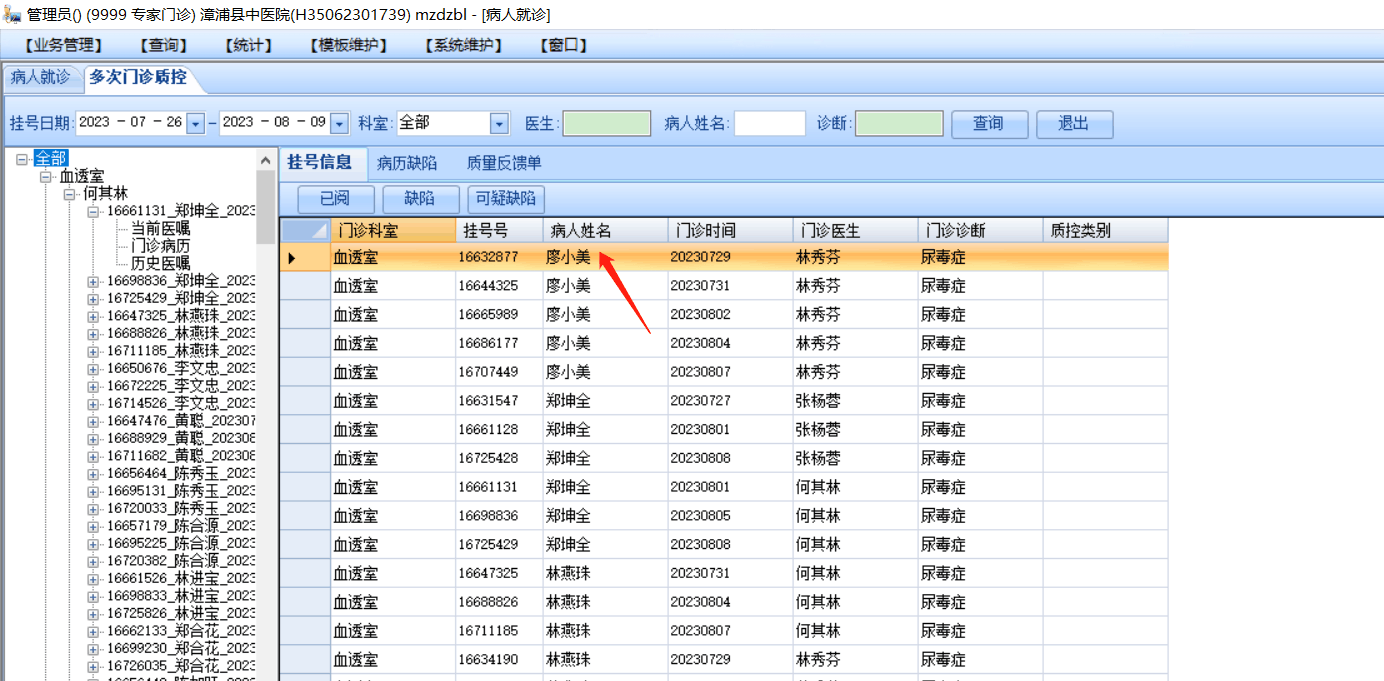This screenshot has width=1384, height=681.
Task: Select 门诊病历 in the tree
Action: (161, 246)
